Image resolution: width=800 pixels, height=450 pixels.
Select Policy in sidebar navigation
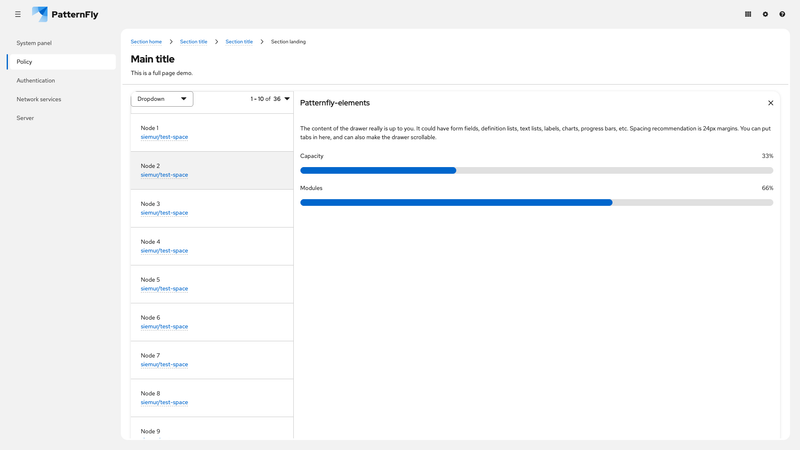[x=25, y=62]
